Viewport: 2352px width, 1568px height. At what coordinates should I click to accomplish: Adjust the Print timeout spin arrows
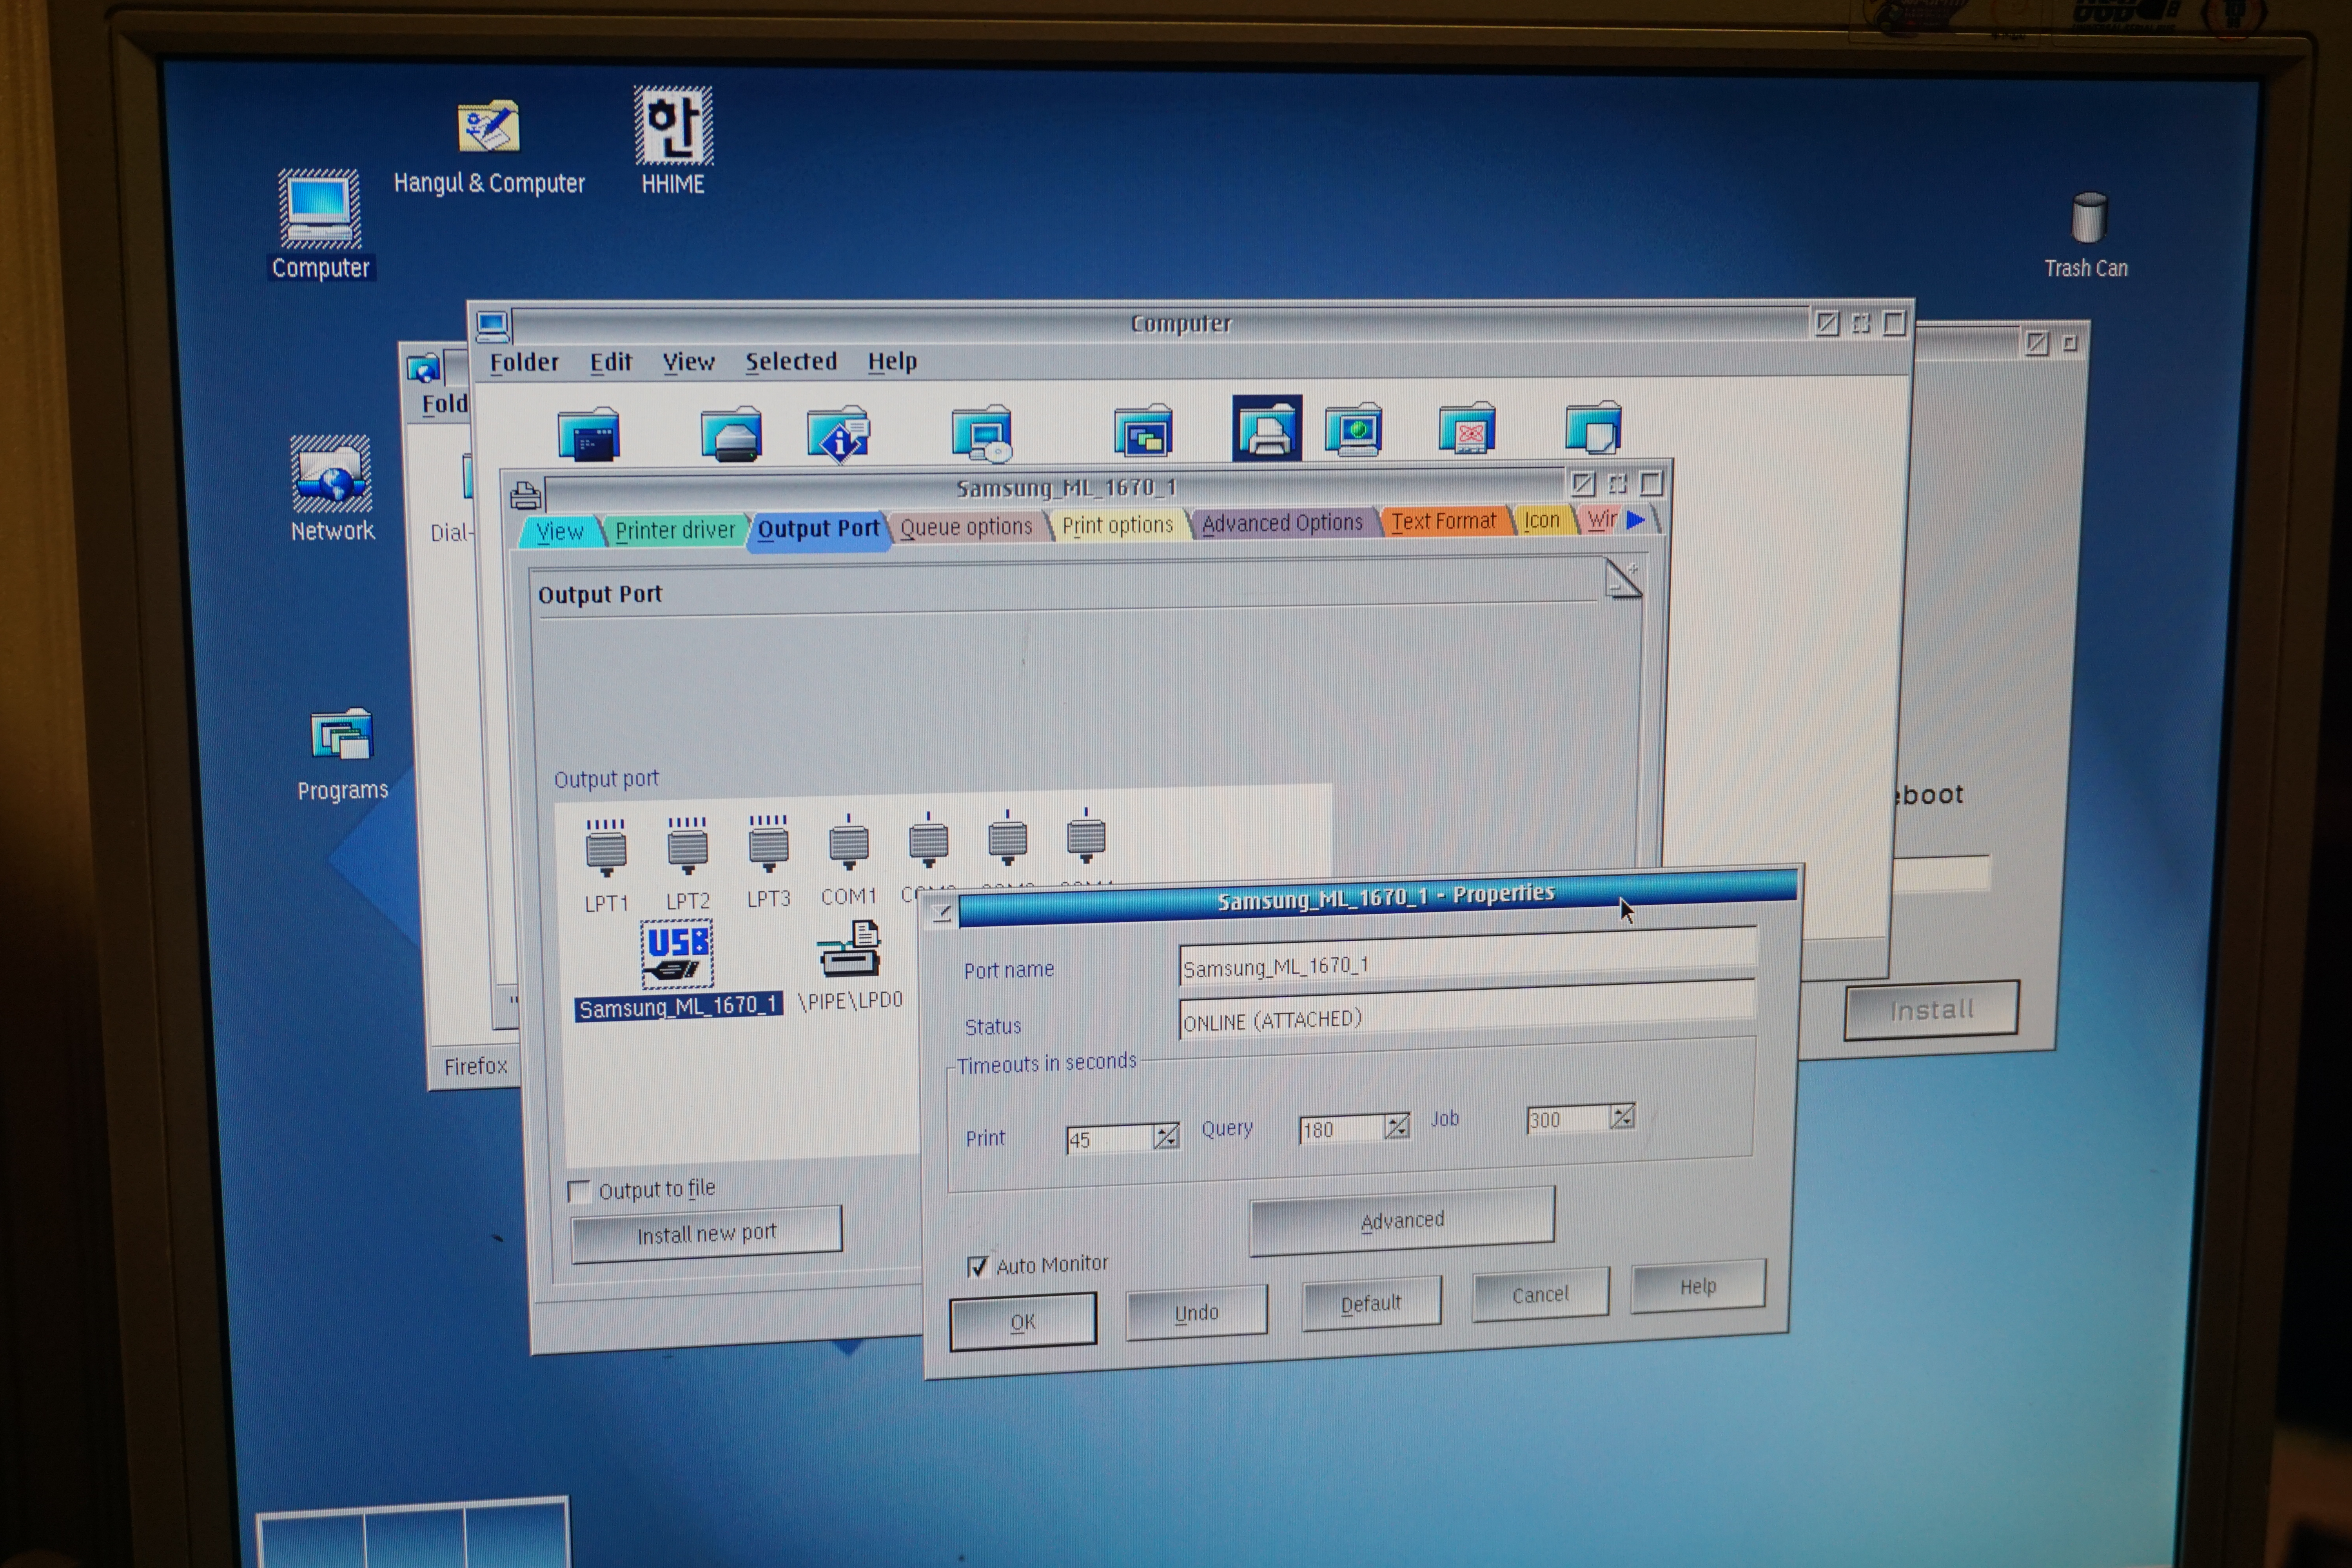coord(1165,1137)
